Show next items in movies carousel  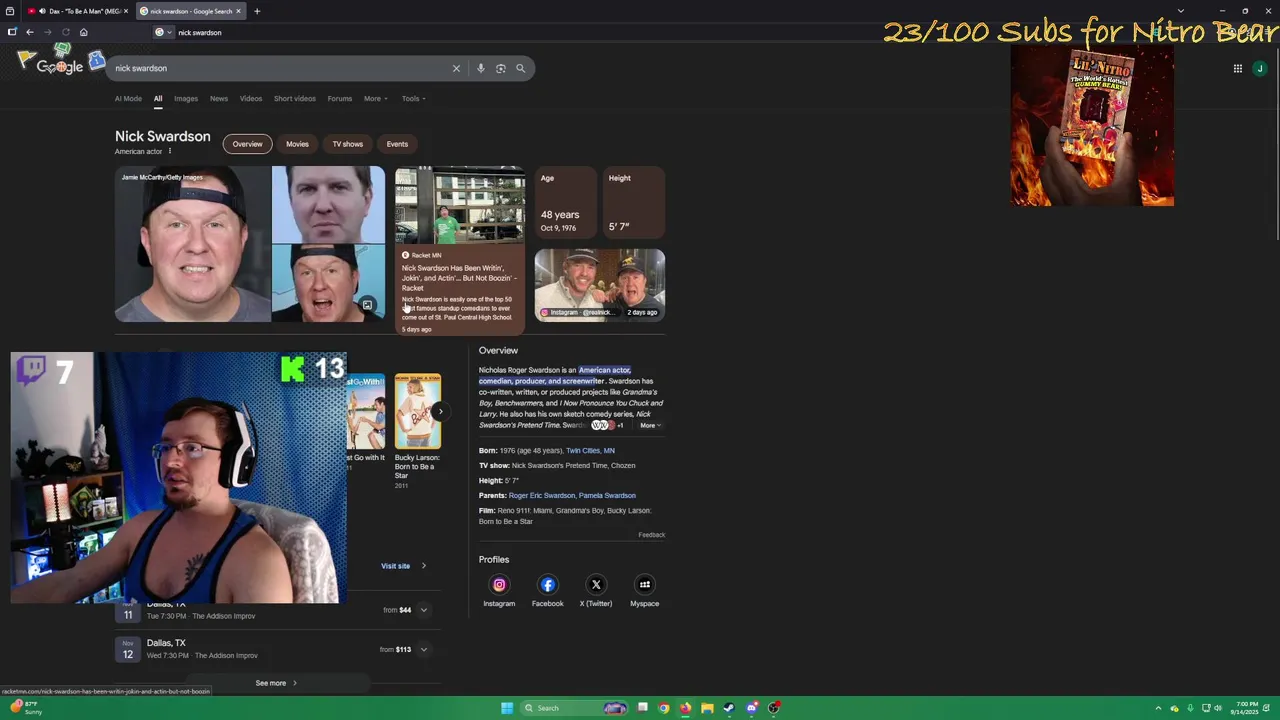coord(439,411)
